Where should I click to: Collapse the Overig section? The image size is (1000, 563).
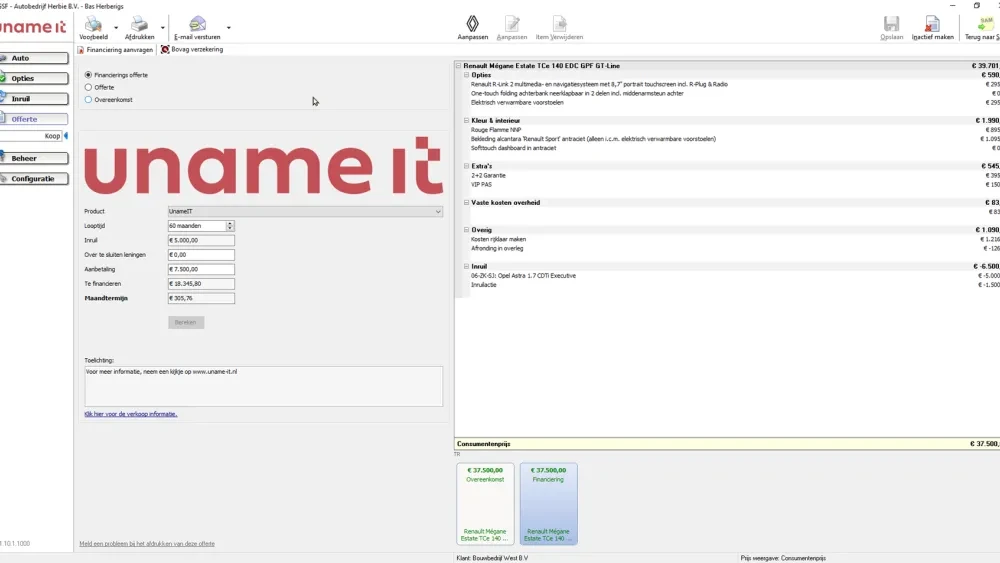(x=466, y=230)
